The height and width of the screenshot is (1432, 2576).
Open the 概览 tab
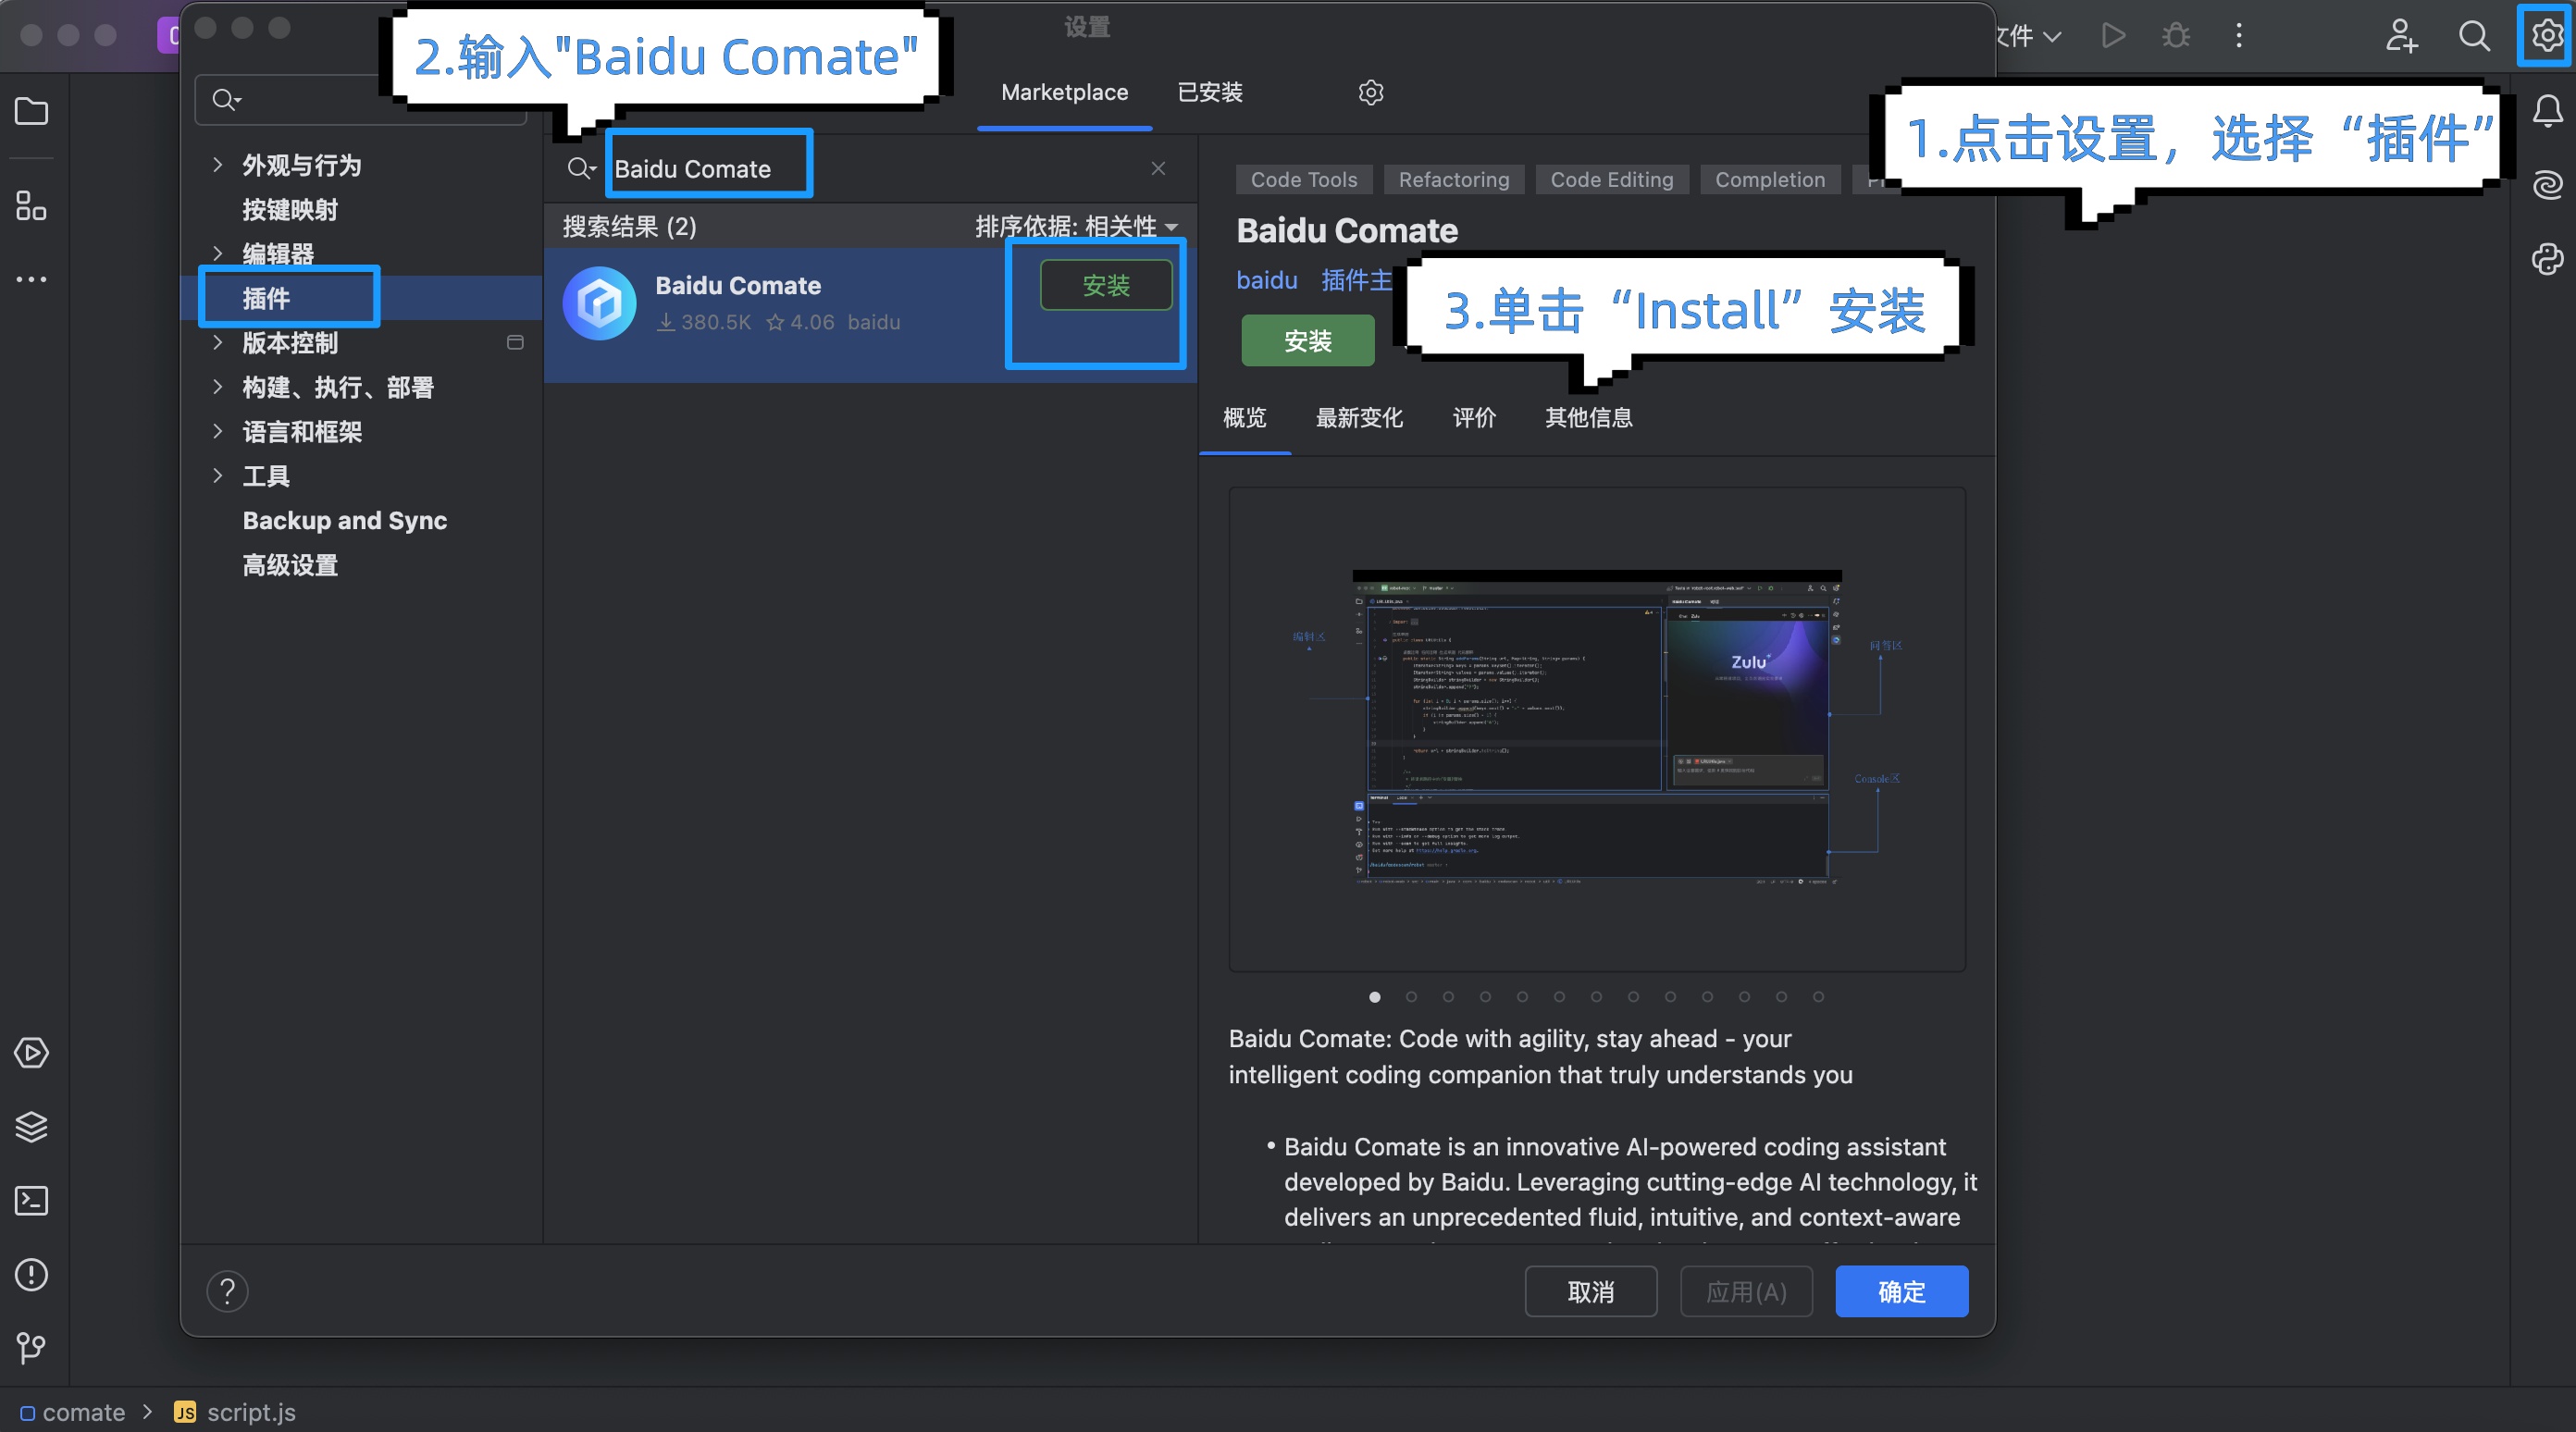click(1244, 417)
